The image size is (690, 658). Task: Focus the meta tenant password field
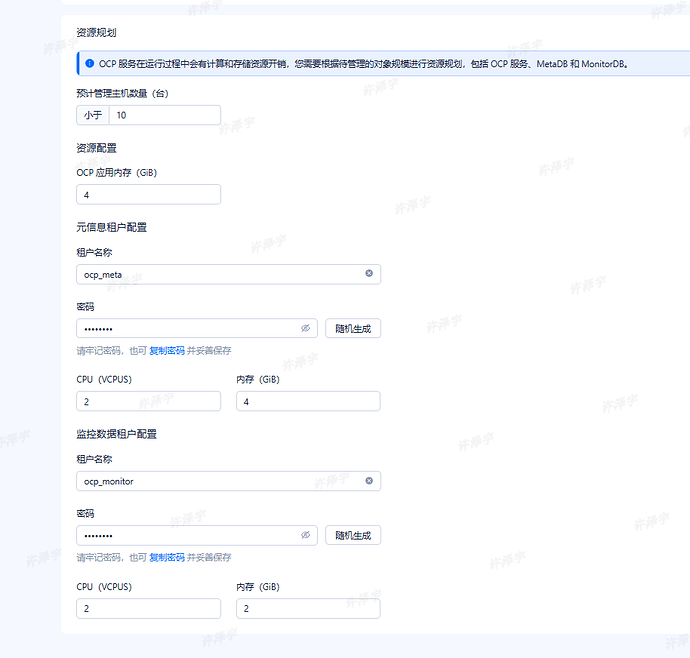coord(197,328)
